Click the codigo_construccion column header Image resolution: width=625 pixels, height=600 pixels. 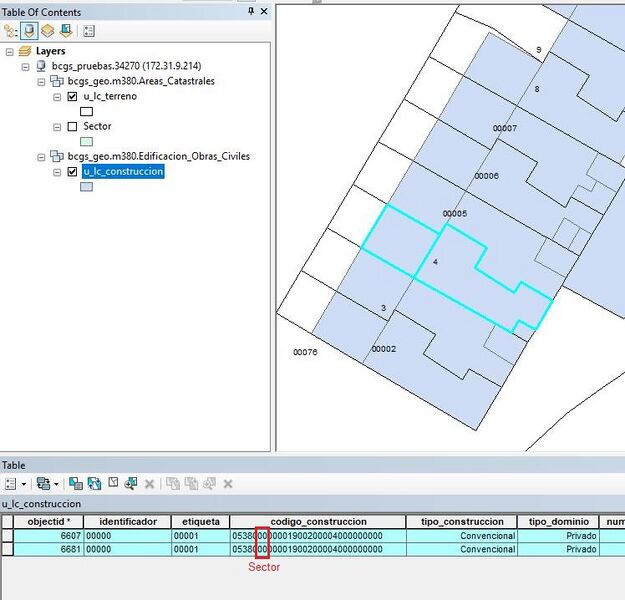click(318, 521)
